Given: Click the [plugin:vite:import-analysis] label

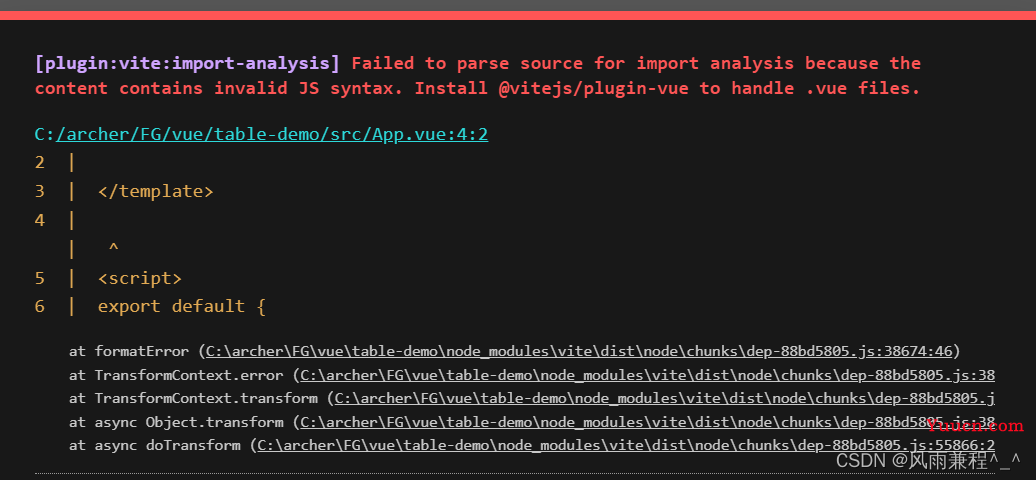Looking at the screenshot, I should point(187,63).
